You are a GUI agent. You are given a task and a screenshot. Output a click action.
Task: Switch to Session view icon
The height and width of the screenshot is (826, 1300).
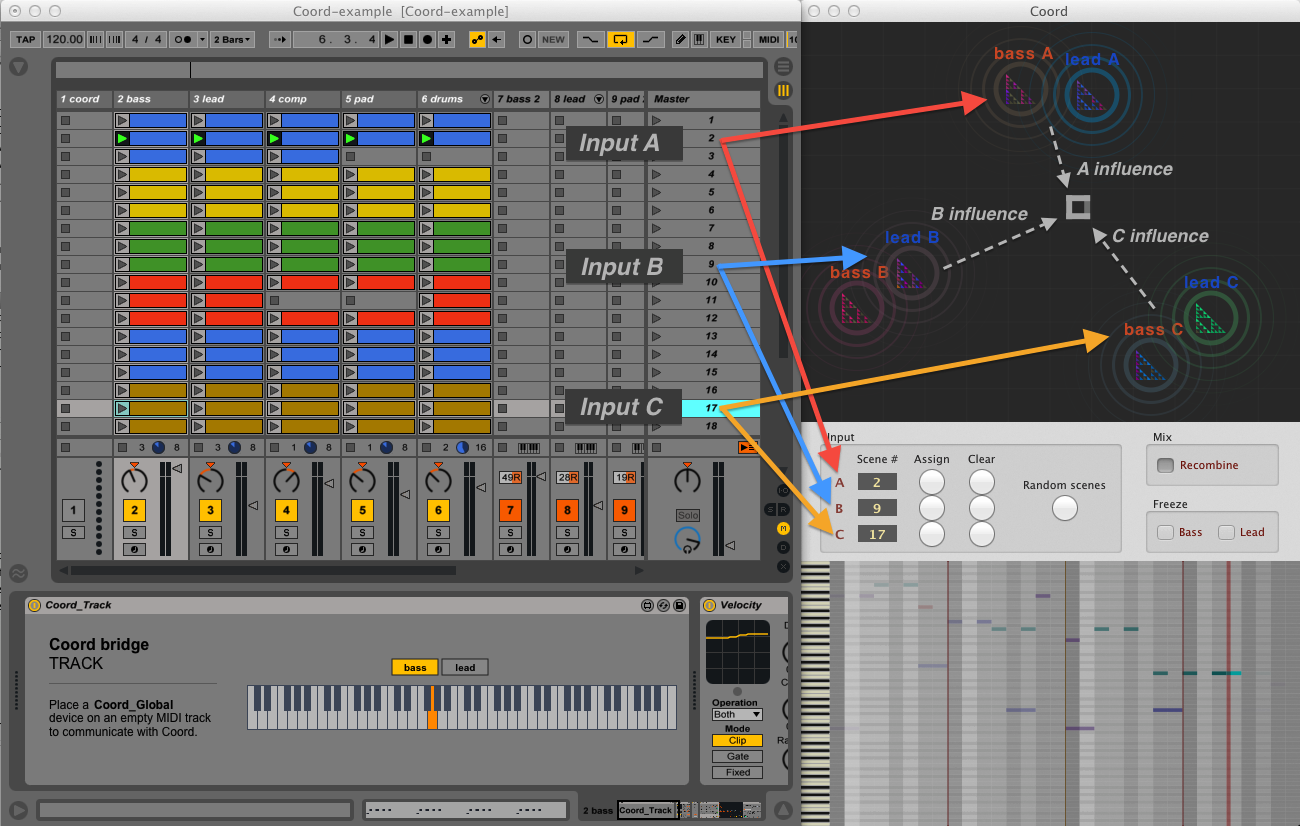pos(783,90)
